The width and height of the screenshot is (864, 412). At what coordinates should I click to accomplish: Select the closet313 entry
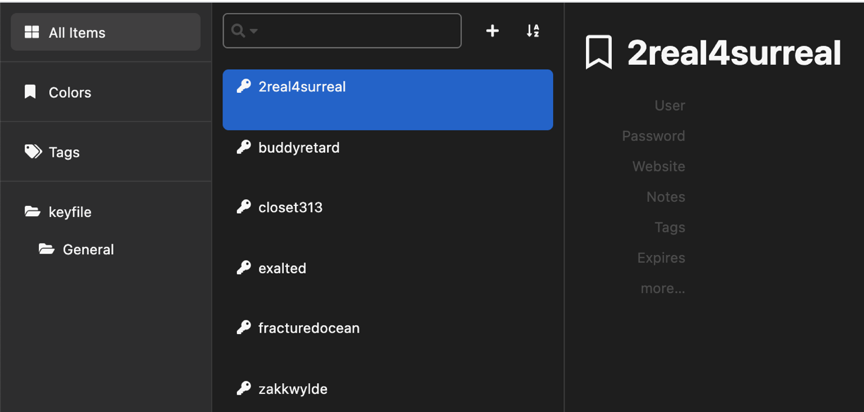(388, 208)
